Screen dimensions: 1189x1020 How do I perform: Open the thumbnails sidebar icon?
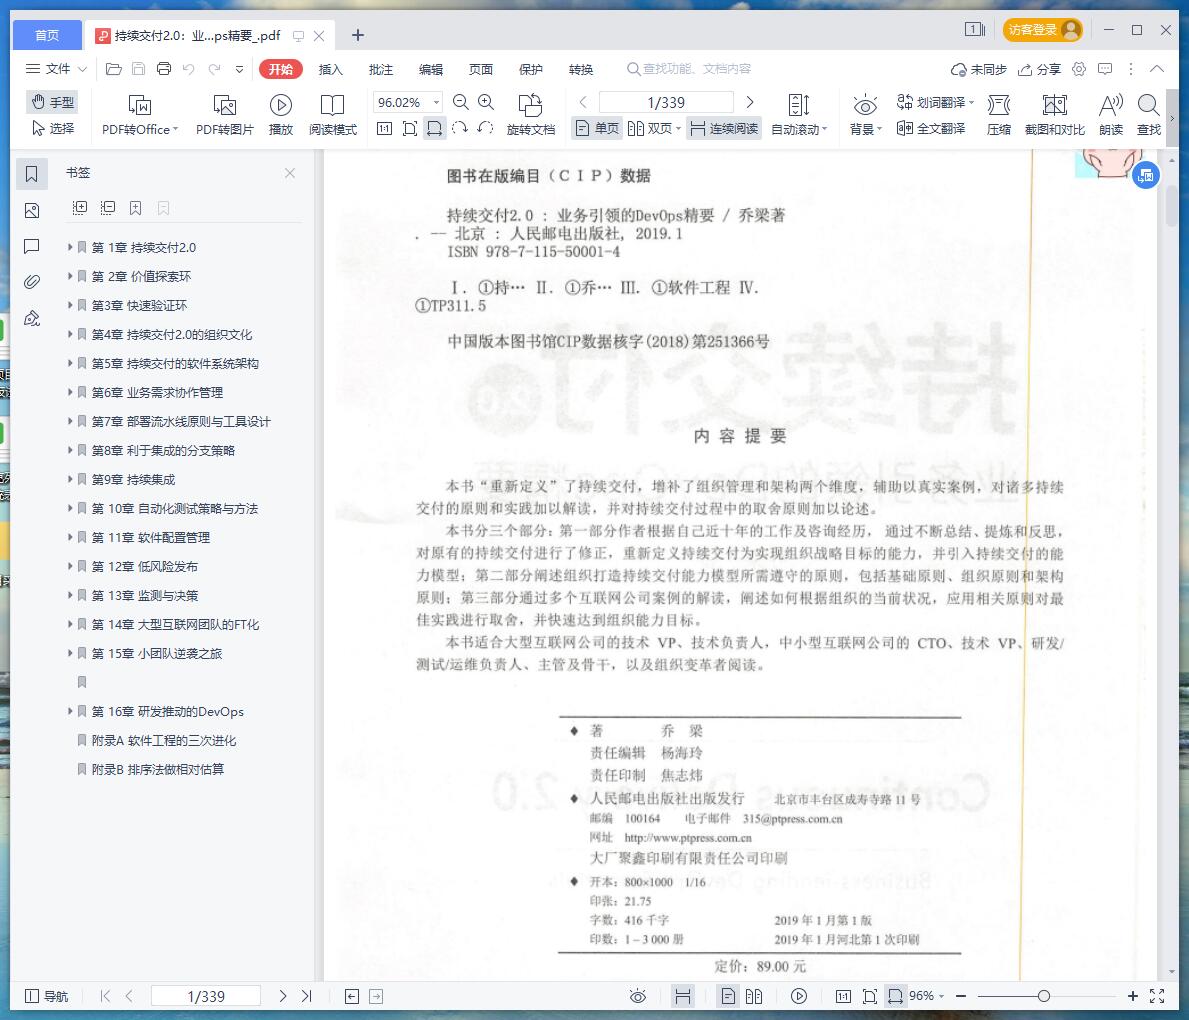[x=31, y=210]
